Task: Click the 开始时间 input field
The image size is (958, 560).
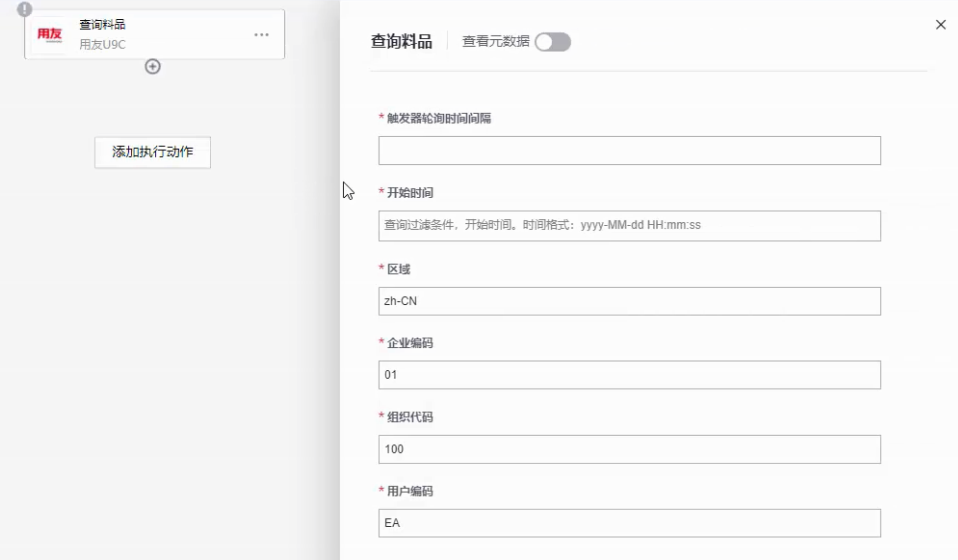Action: [629, 226]
